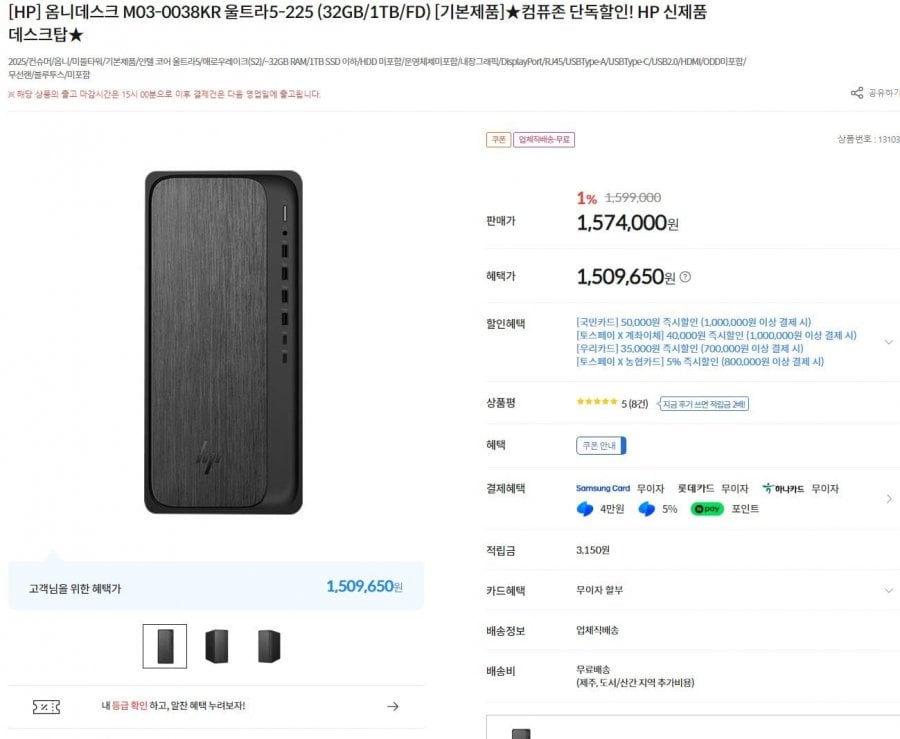Click the Samsung Card logo

[x=603, y=489]
